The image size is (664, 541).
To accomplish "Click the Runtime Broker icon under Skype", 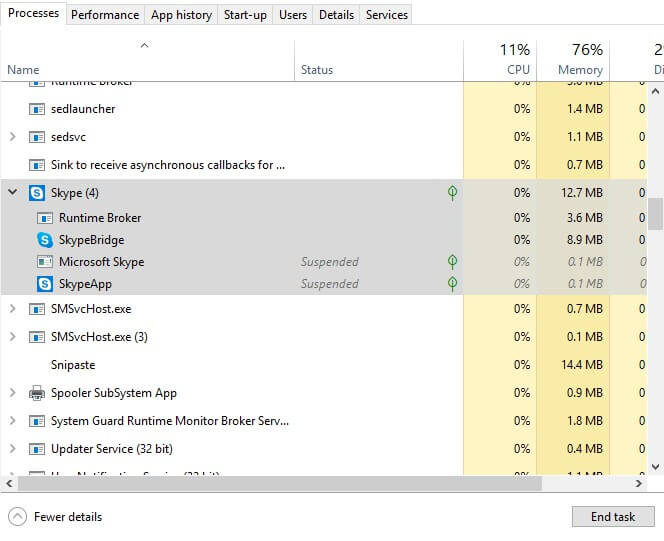I will click(x=45, y=218).
